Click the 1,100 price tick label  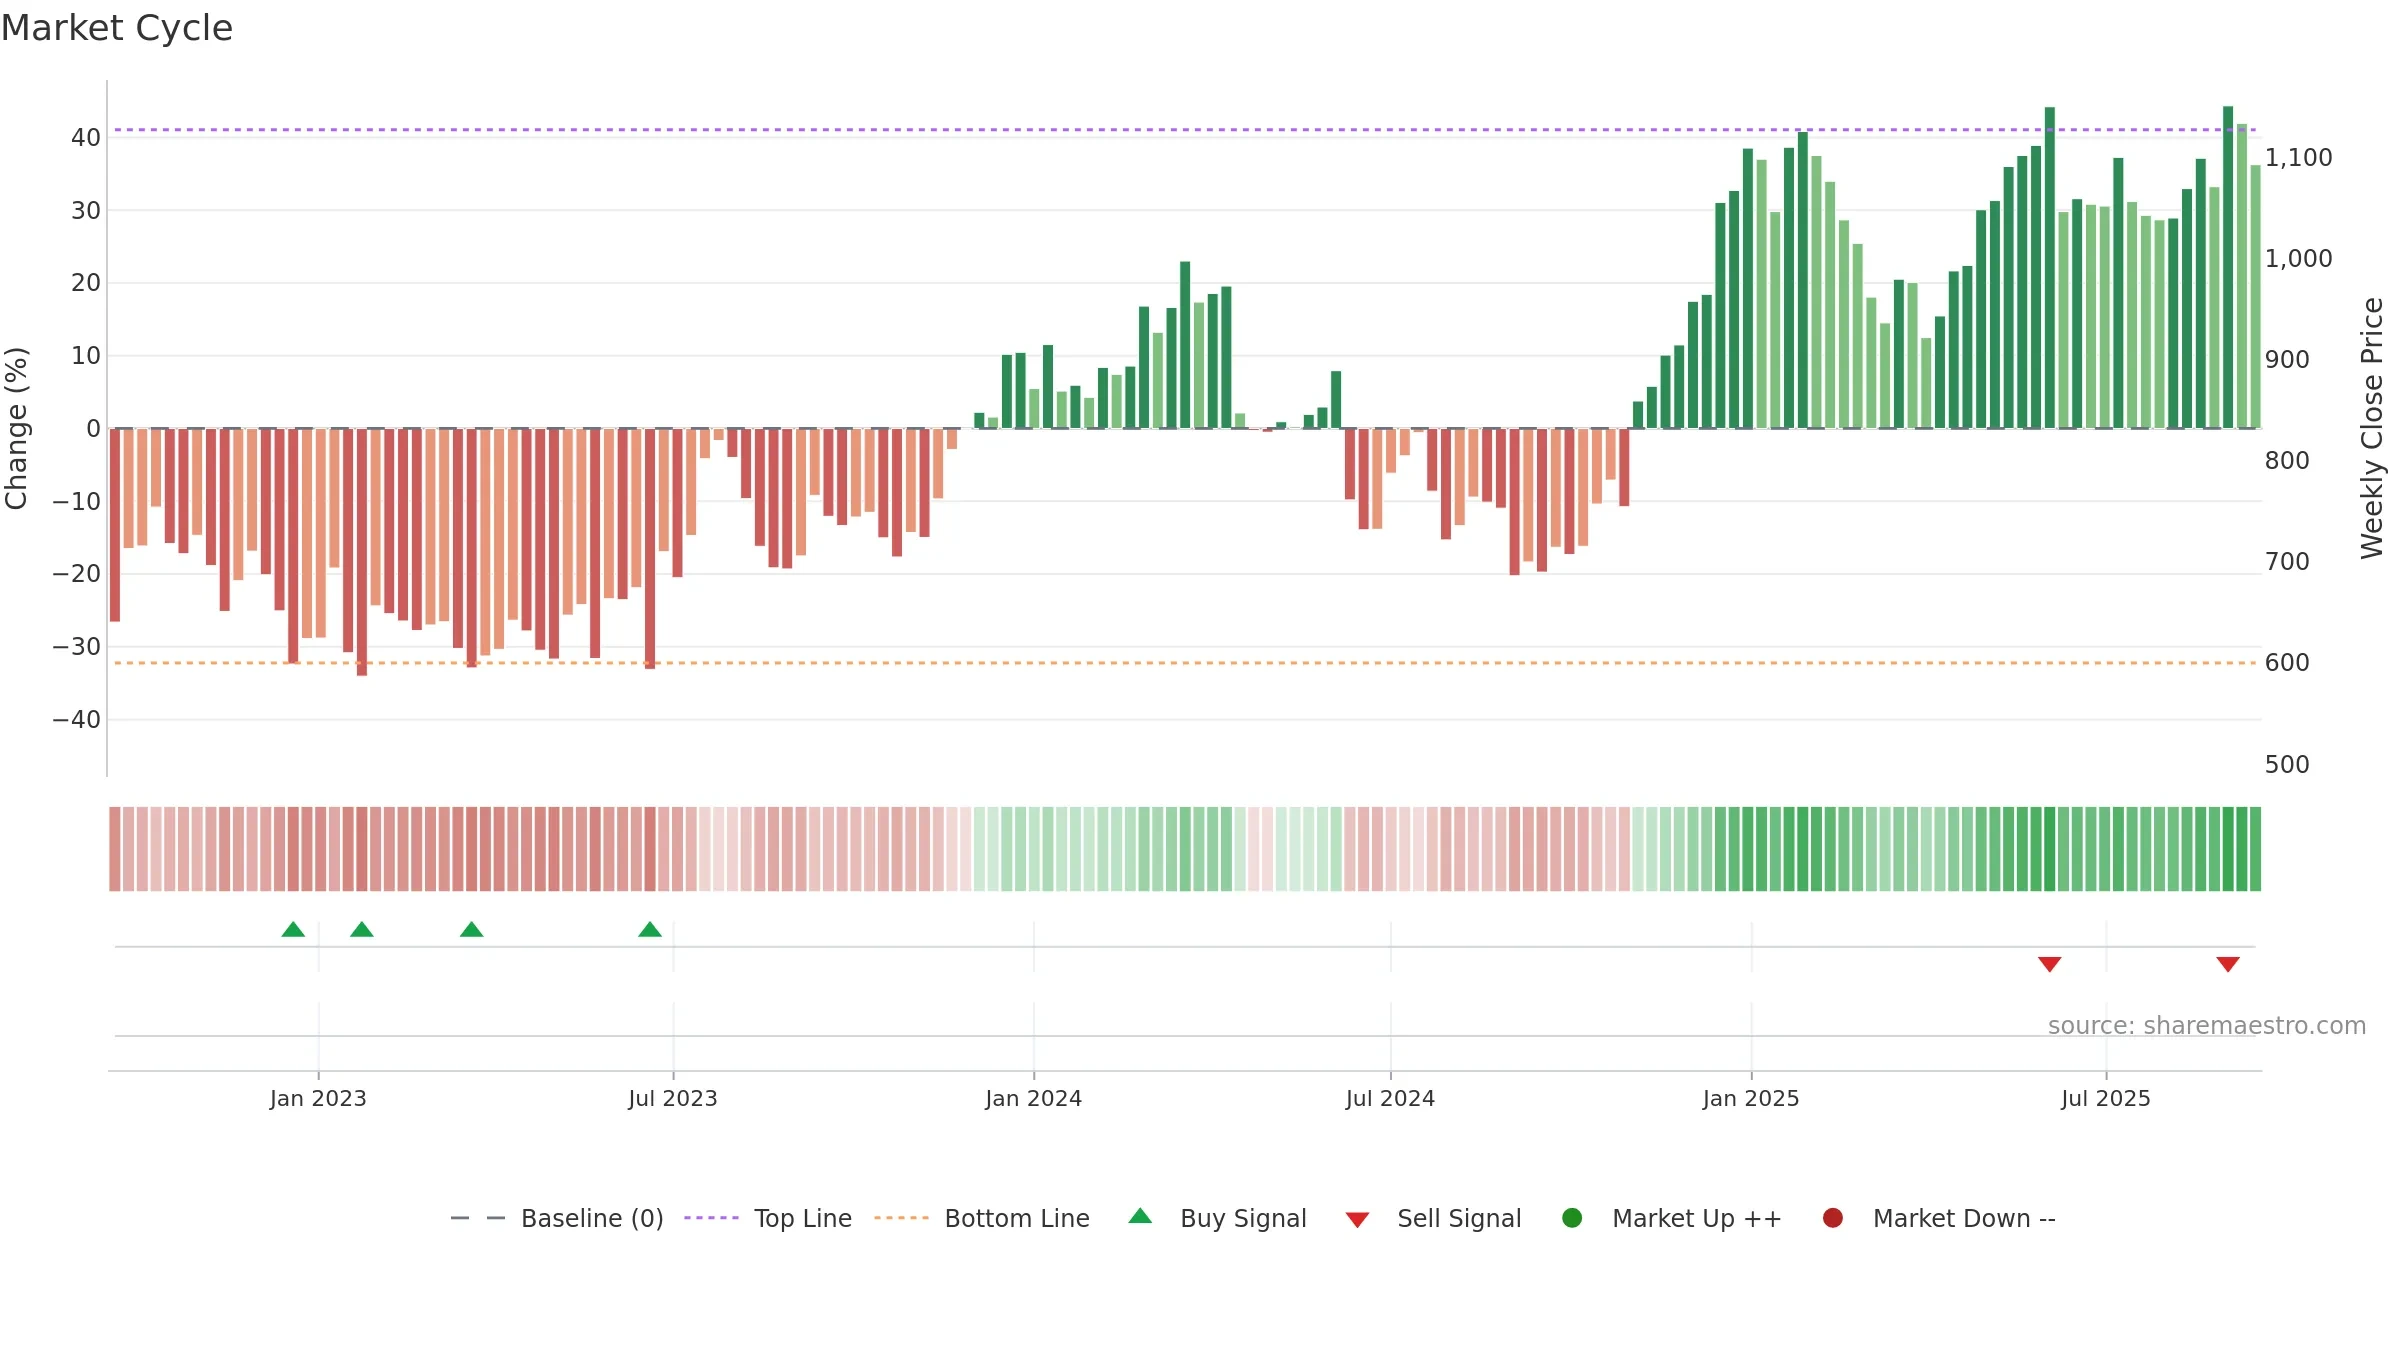tap(2298, 158)
